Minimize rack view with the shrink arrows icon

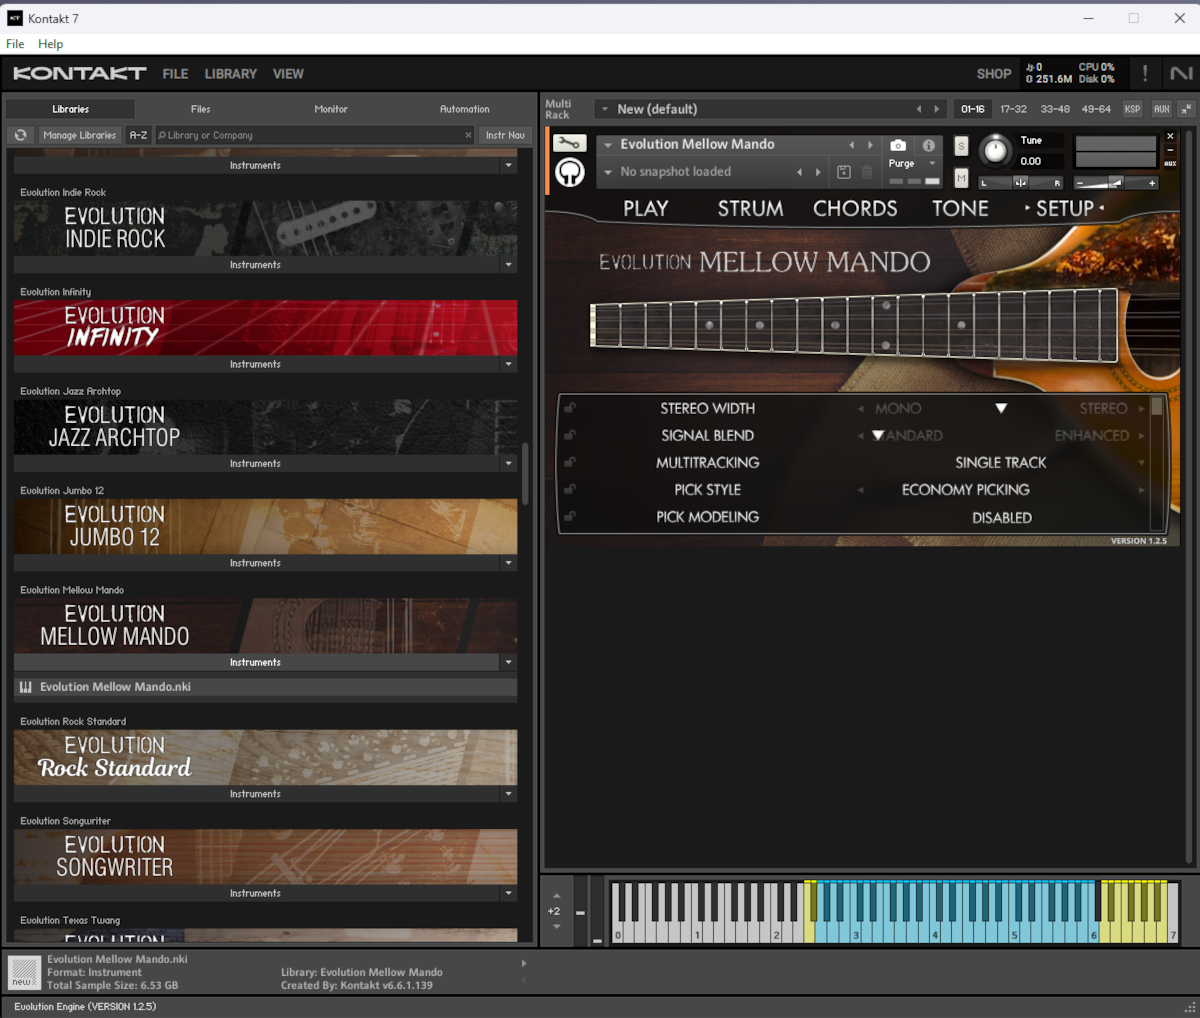point(1186,109)
